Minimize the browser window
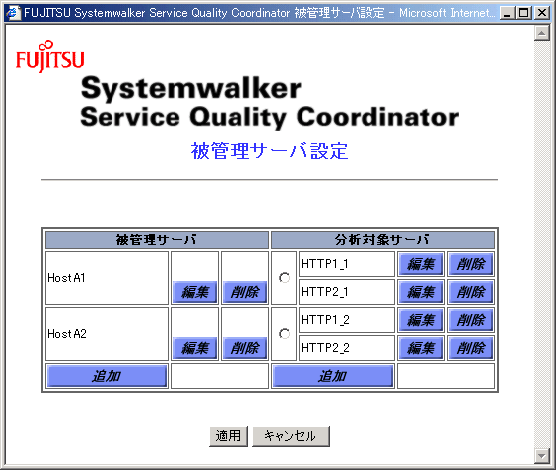556x470 pixels. 507,13
